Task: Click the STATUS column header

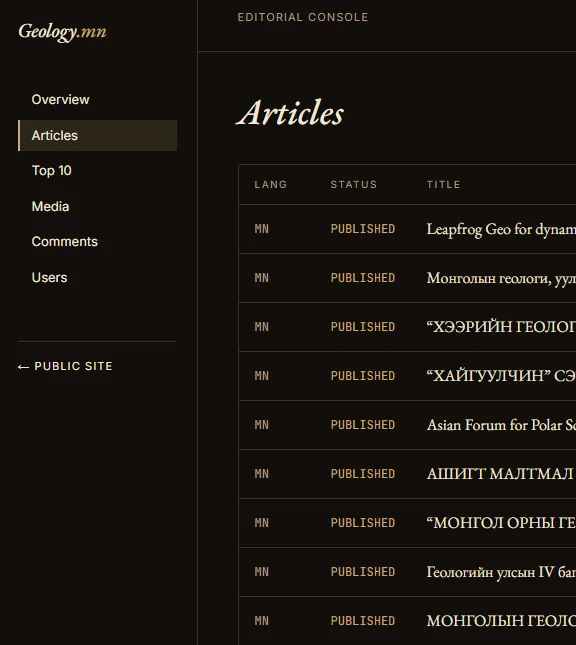Action: (353, 184)
